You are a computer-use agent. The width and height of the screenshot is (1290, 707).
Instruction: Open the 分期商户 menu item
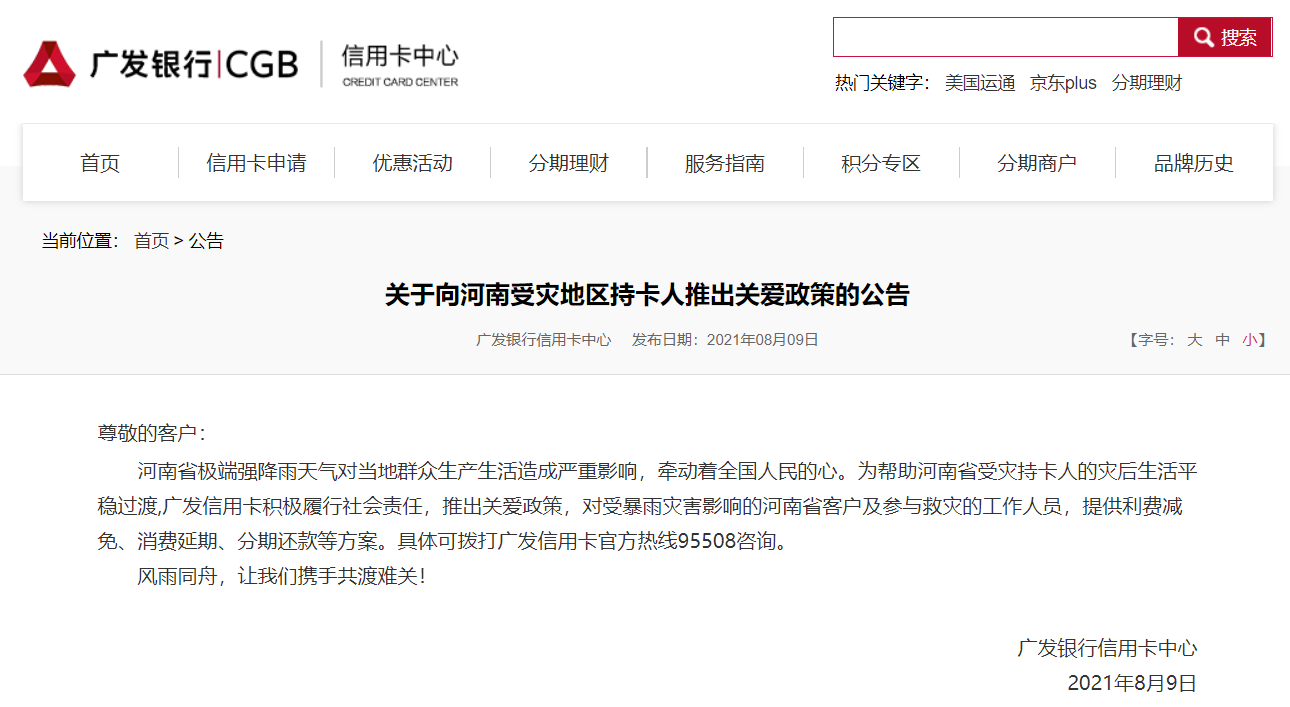pyautogui.click(x=1037, y=163)
